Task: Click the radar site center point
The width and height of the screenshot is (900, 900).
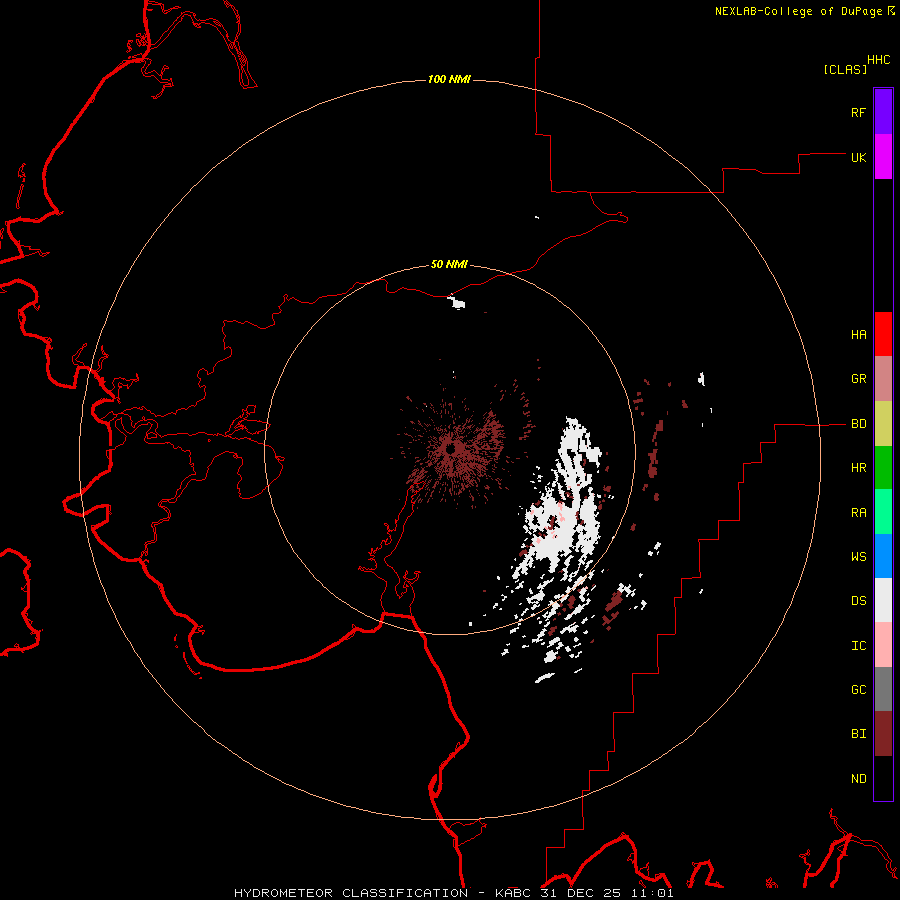Action: coord(451,448)
